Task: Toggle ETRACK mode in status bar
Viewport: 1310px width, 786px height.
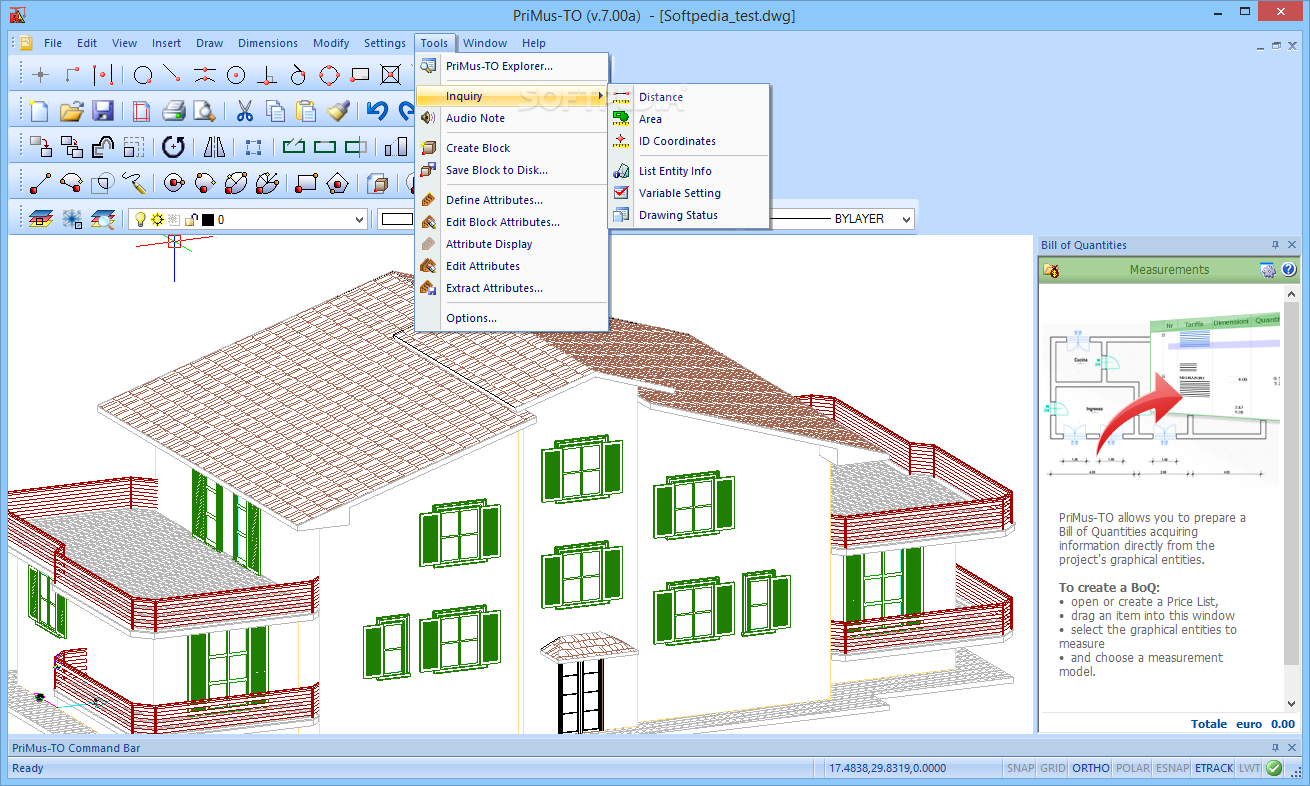Action: click(x=1214, y=768)
